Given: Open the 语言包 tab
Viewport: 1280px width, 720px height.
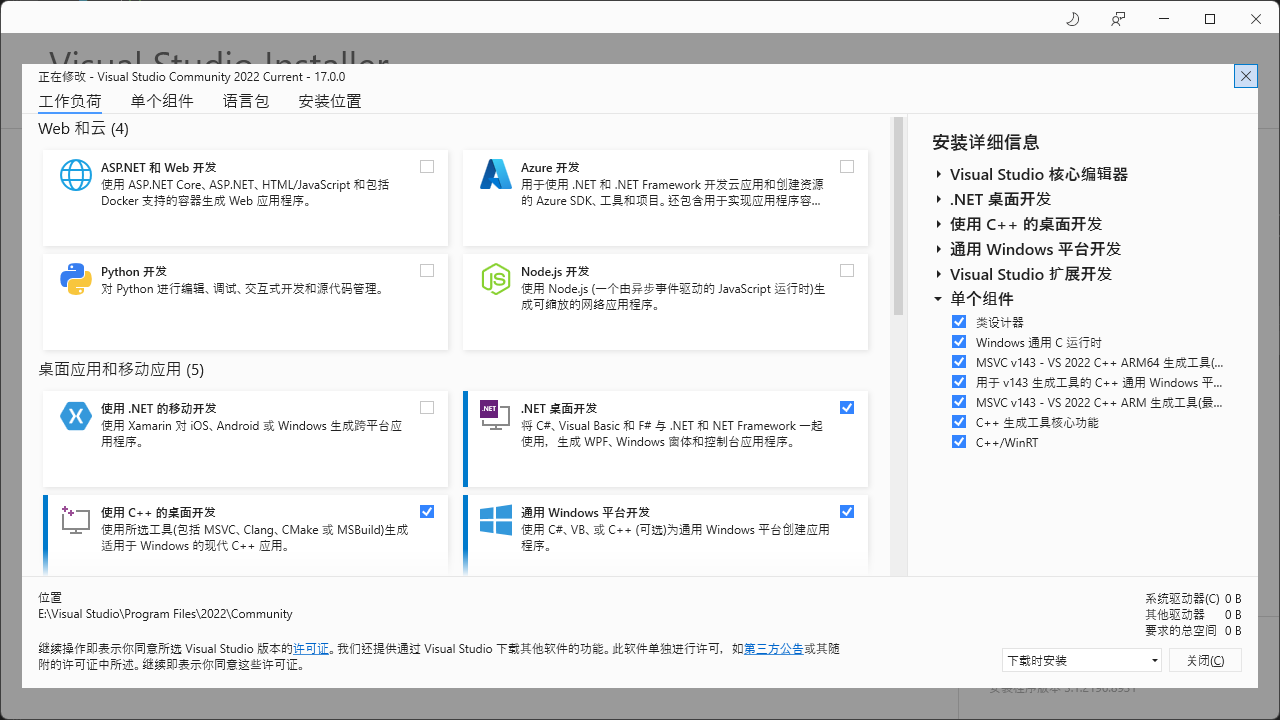Looking at the screenshot, I should [x=245, y=100].
